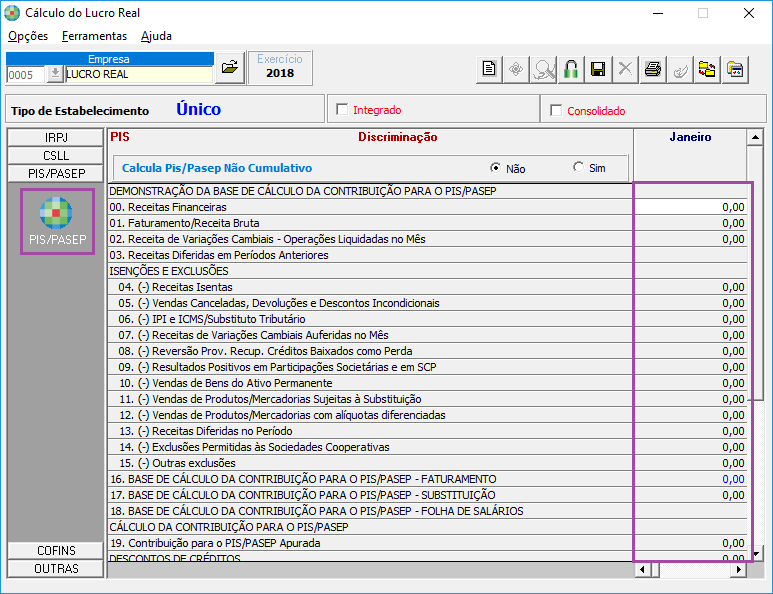Check the Consolidado checkbox

[556, 110]
